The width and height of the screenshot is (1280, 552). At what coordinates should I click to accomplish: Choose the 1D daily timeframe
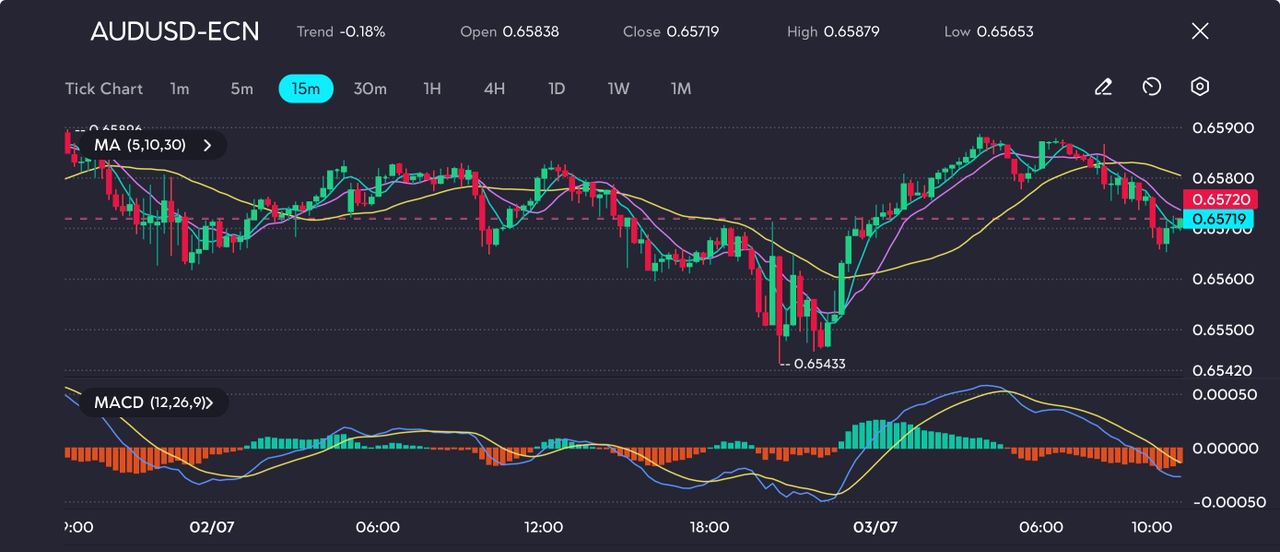point(557,89)
